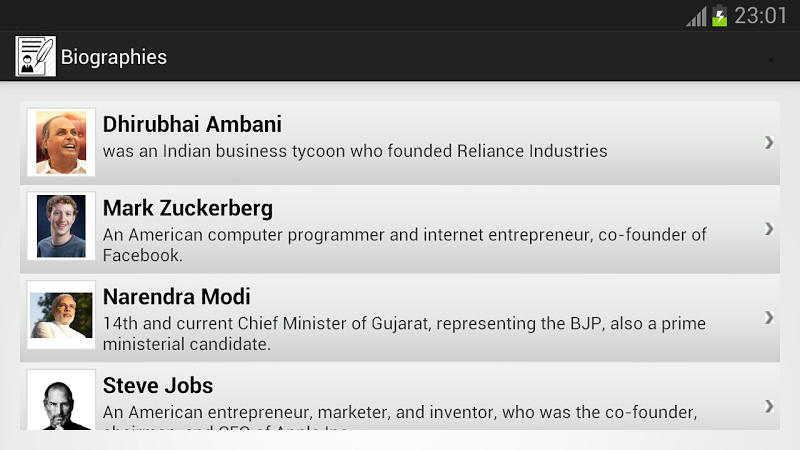Tap the Biographies app icon
Viewport: 800px width, 450px height.
tap(36, 56)
